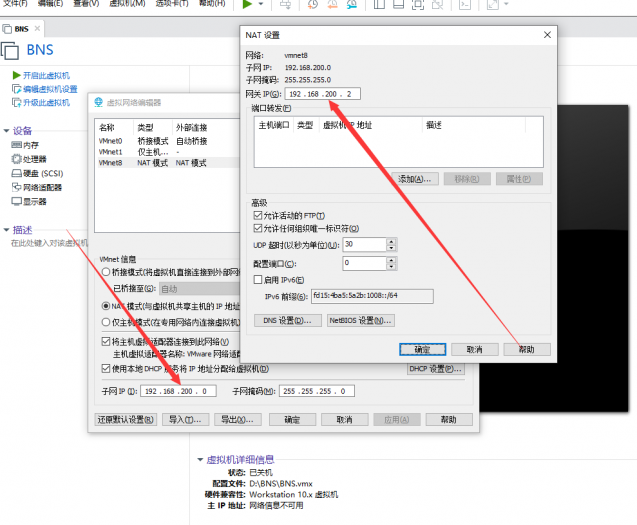
Task: Enable the 启用 IPv6 checkbox
Action: 258,280
